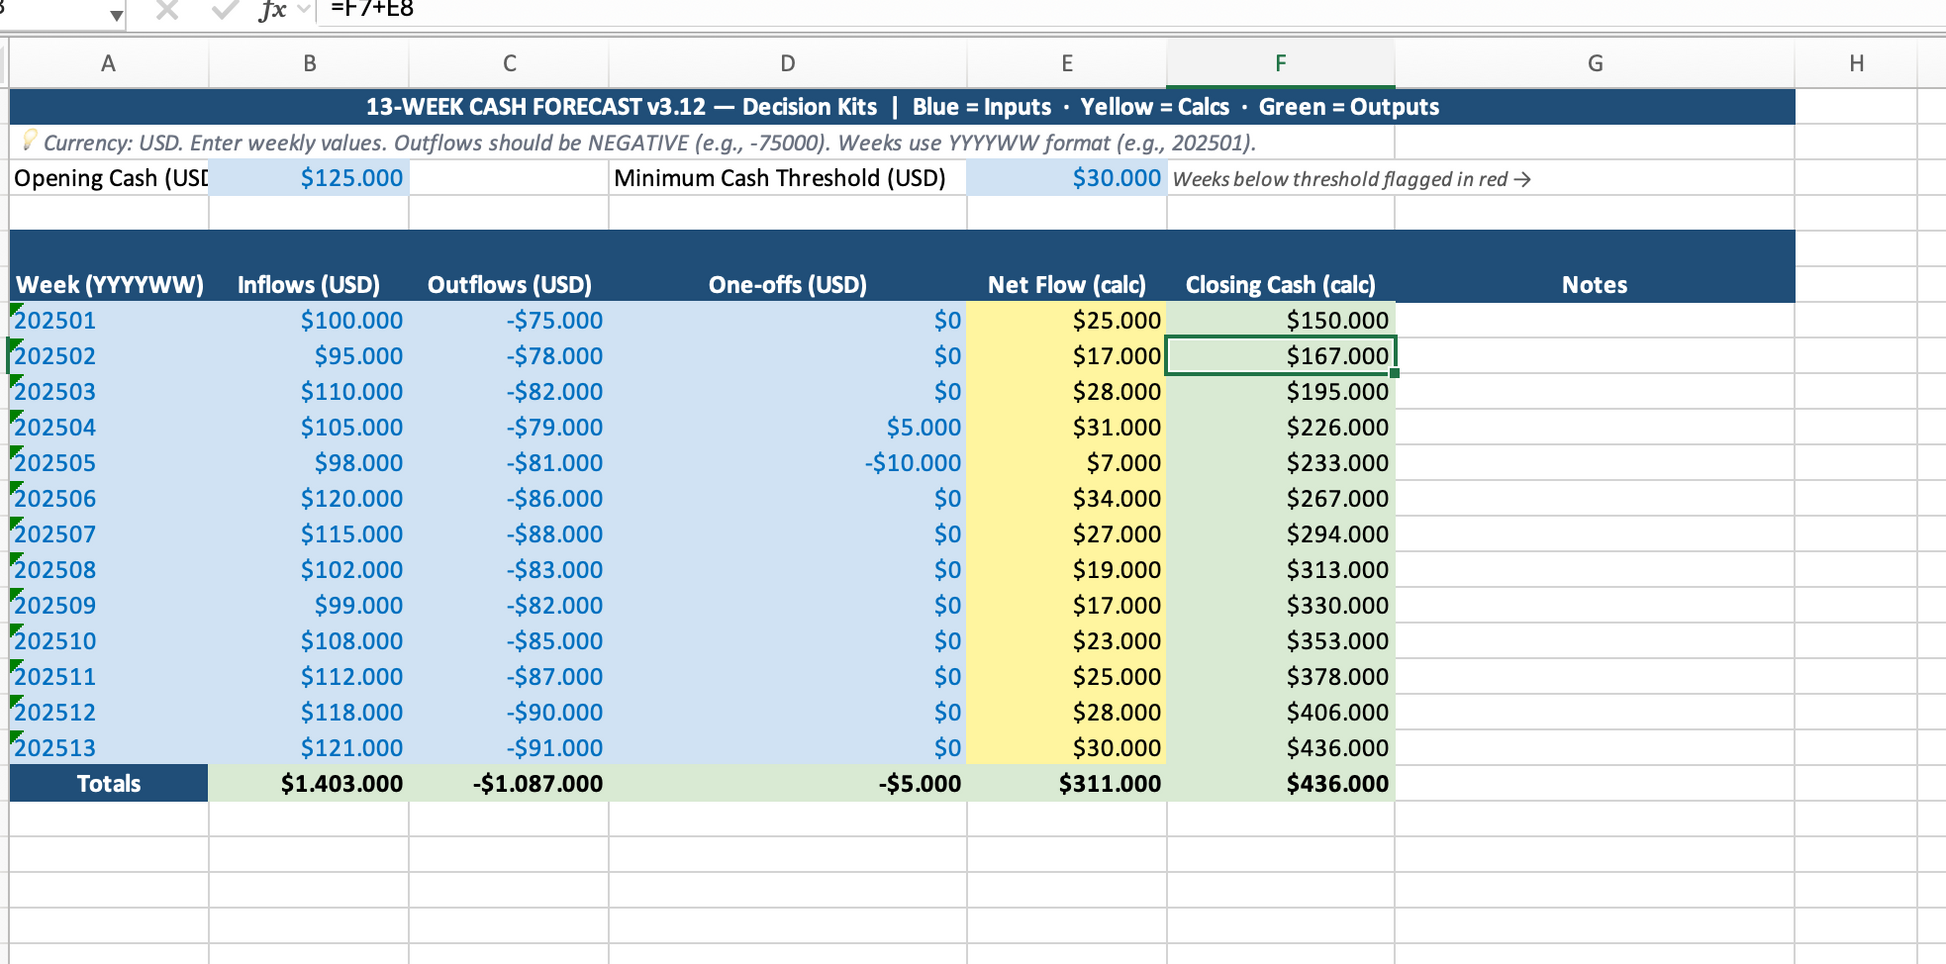Image resolution: width=1946 pixels, height=964 pixels.
Task: Select the column F header
Action: pos(1280,64)
